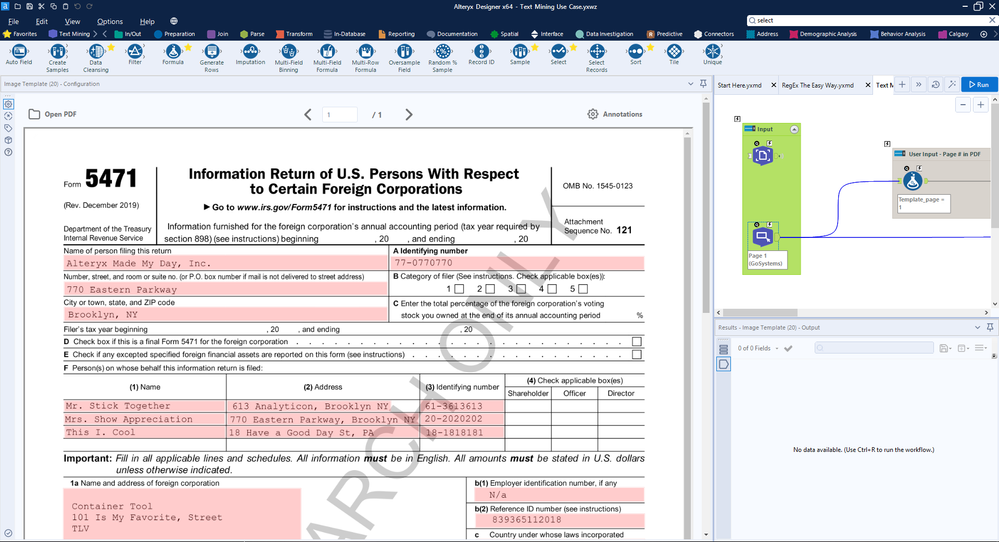Image resolution: width=999 pixels, height=542 pixels.
Task: Go to previous PDF page
Action: tap(308, 115)
